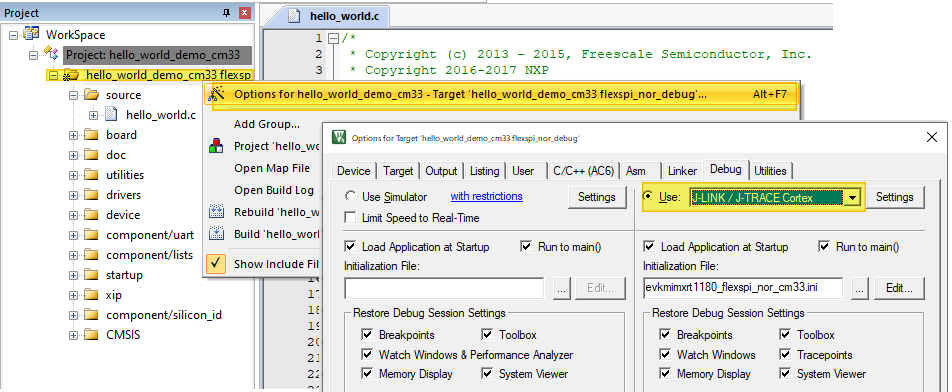The image size is (952, 392).
Task: Click the colored cubes icon beside Project entry
Action: (216, 146)
